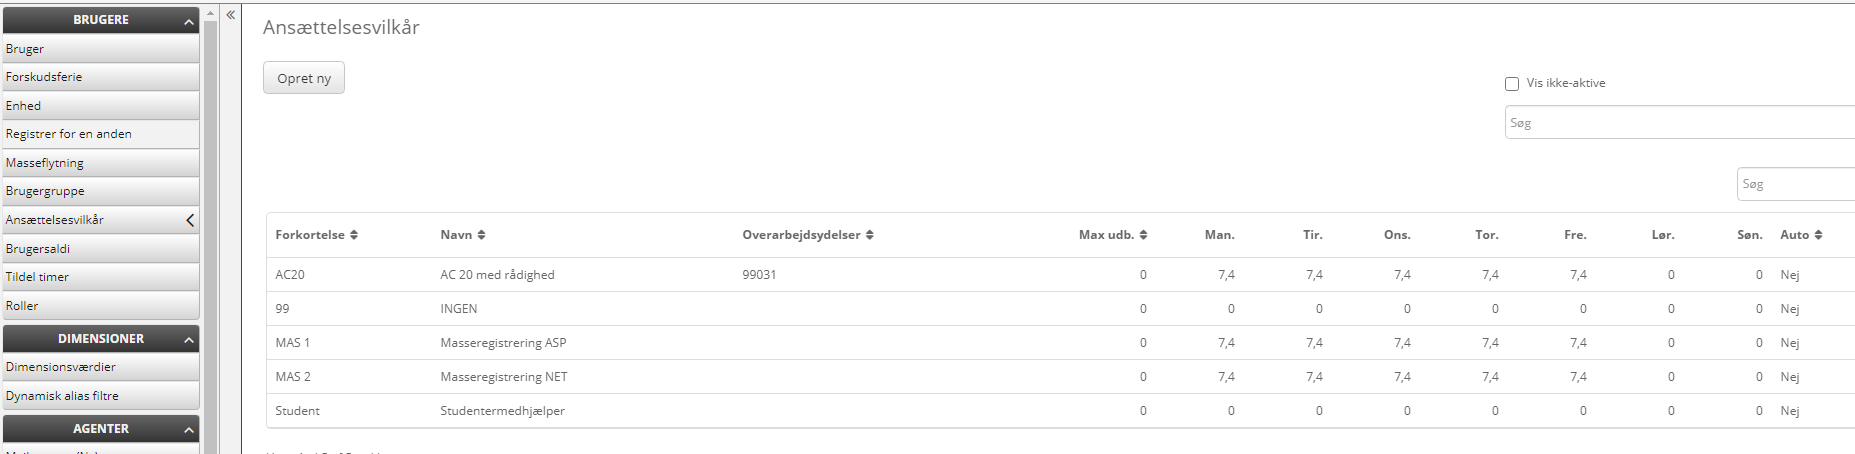Enable the Vis ikke-aktive checkbox

[x=1512, y=84]
